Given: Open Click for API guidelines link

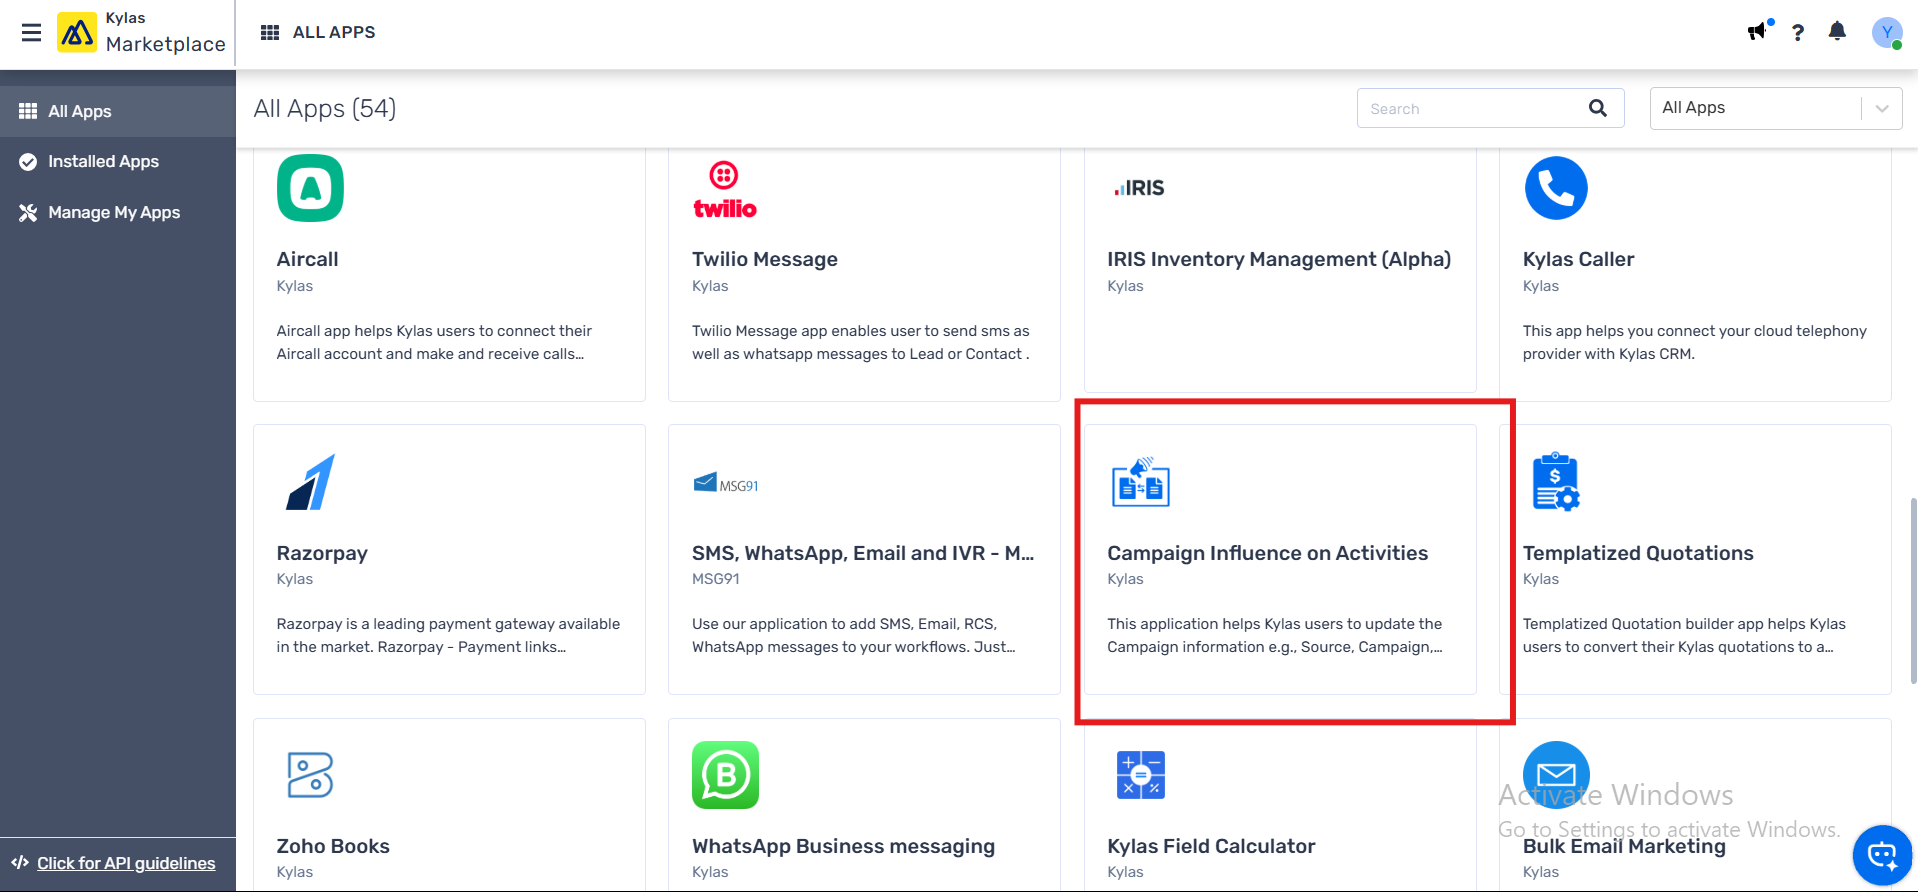Looking at the screenshot, I should point(126,863).
